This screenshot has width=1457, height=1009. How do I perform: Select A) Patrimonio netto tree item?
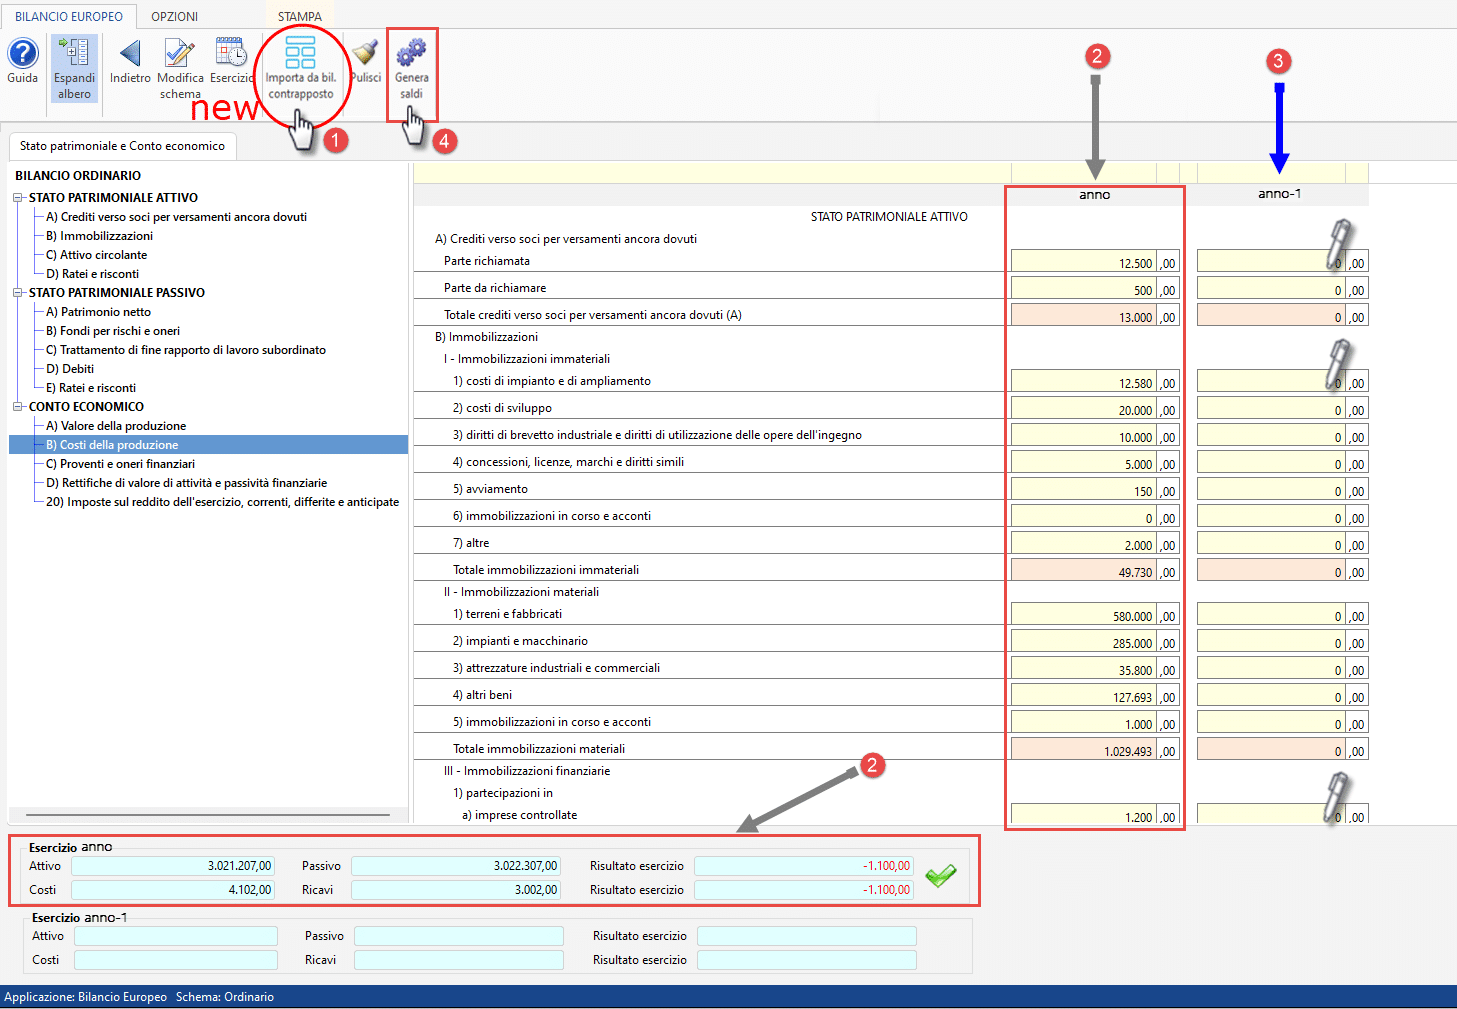pyautogui.click(x=98, y=312)
